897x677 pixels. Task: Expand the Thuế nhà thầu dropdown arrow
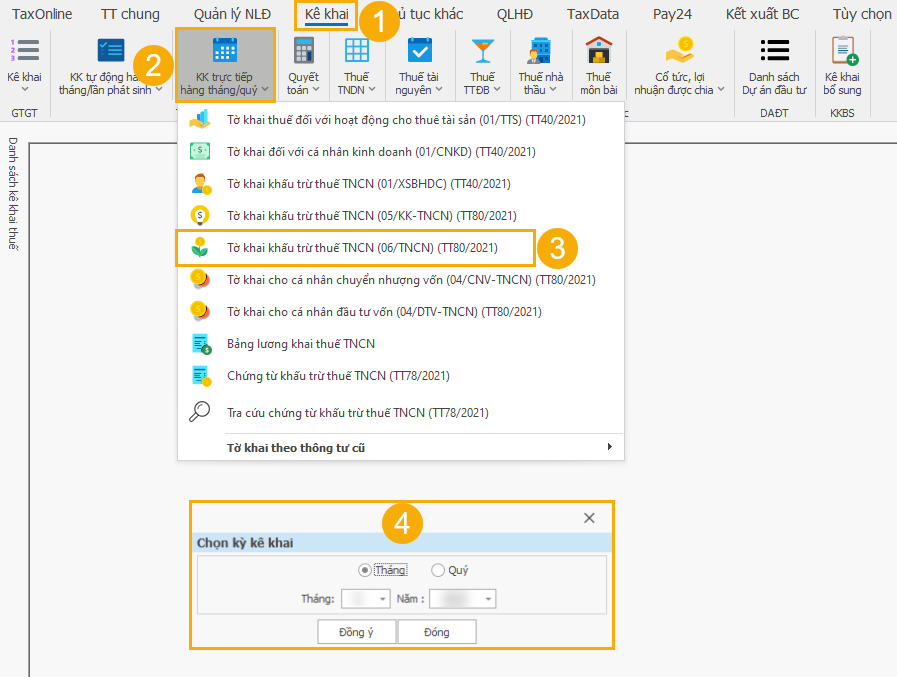[x=553, y=90]
